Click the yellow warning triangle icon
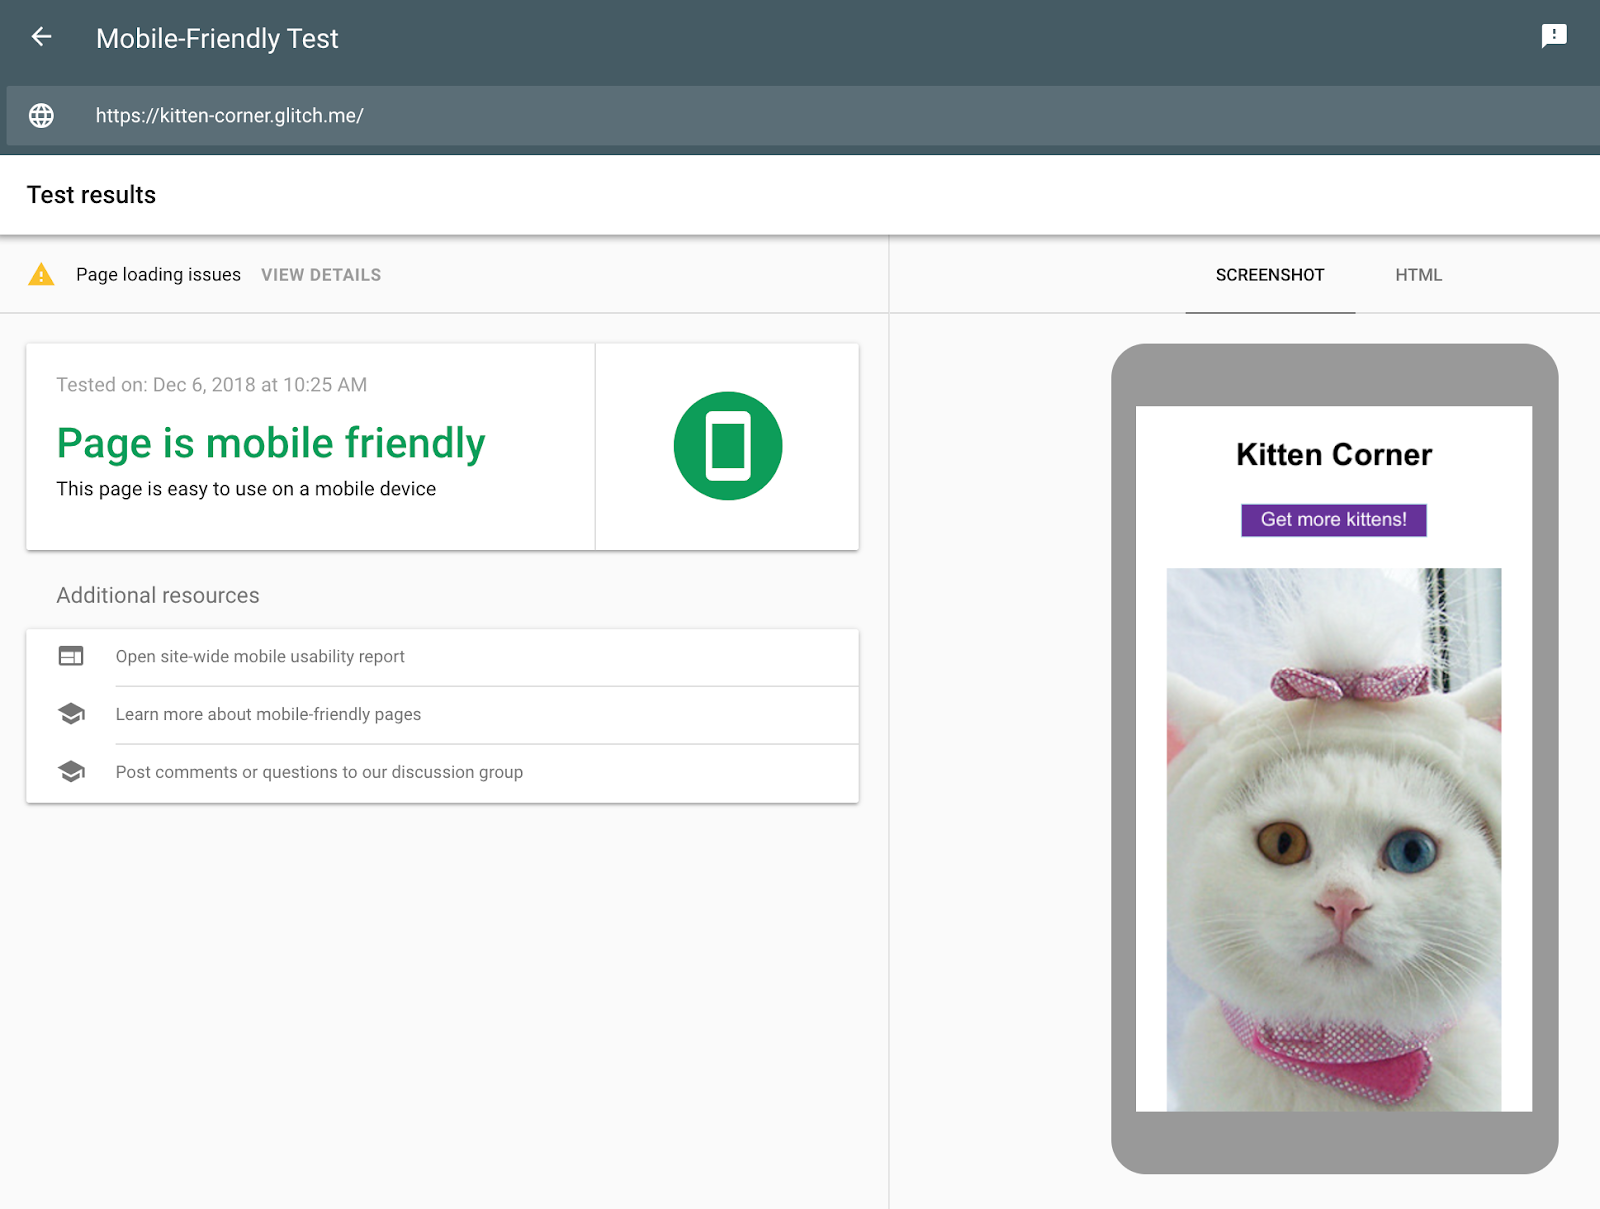Viewport: 1600px width, 1209px height. coord(41,274)
